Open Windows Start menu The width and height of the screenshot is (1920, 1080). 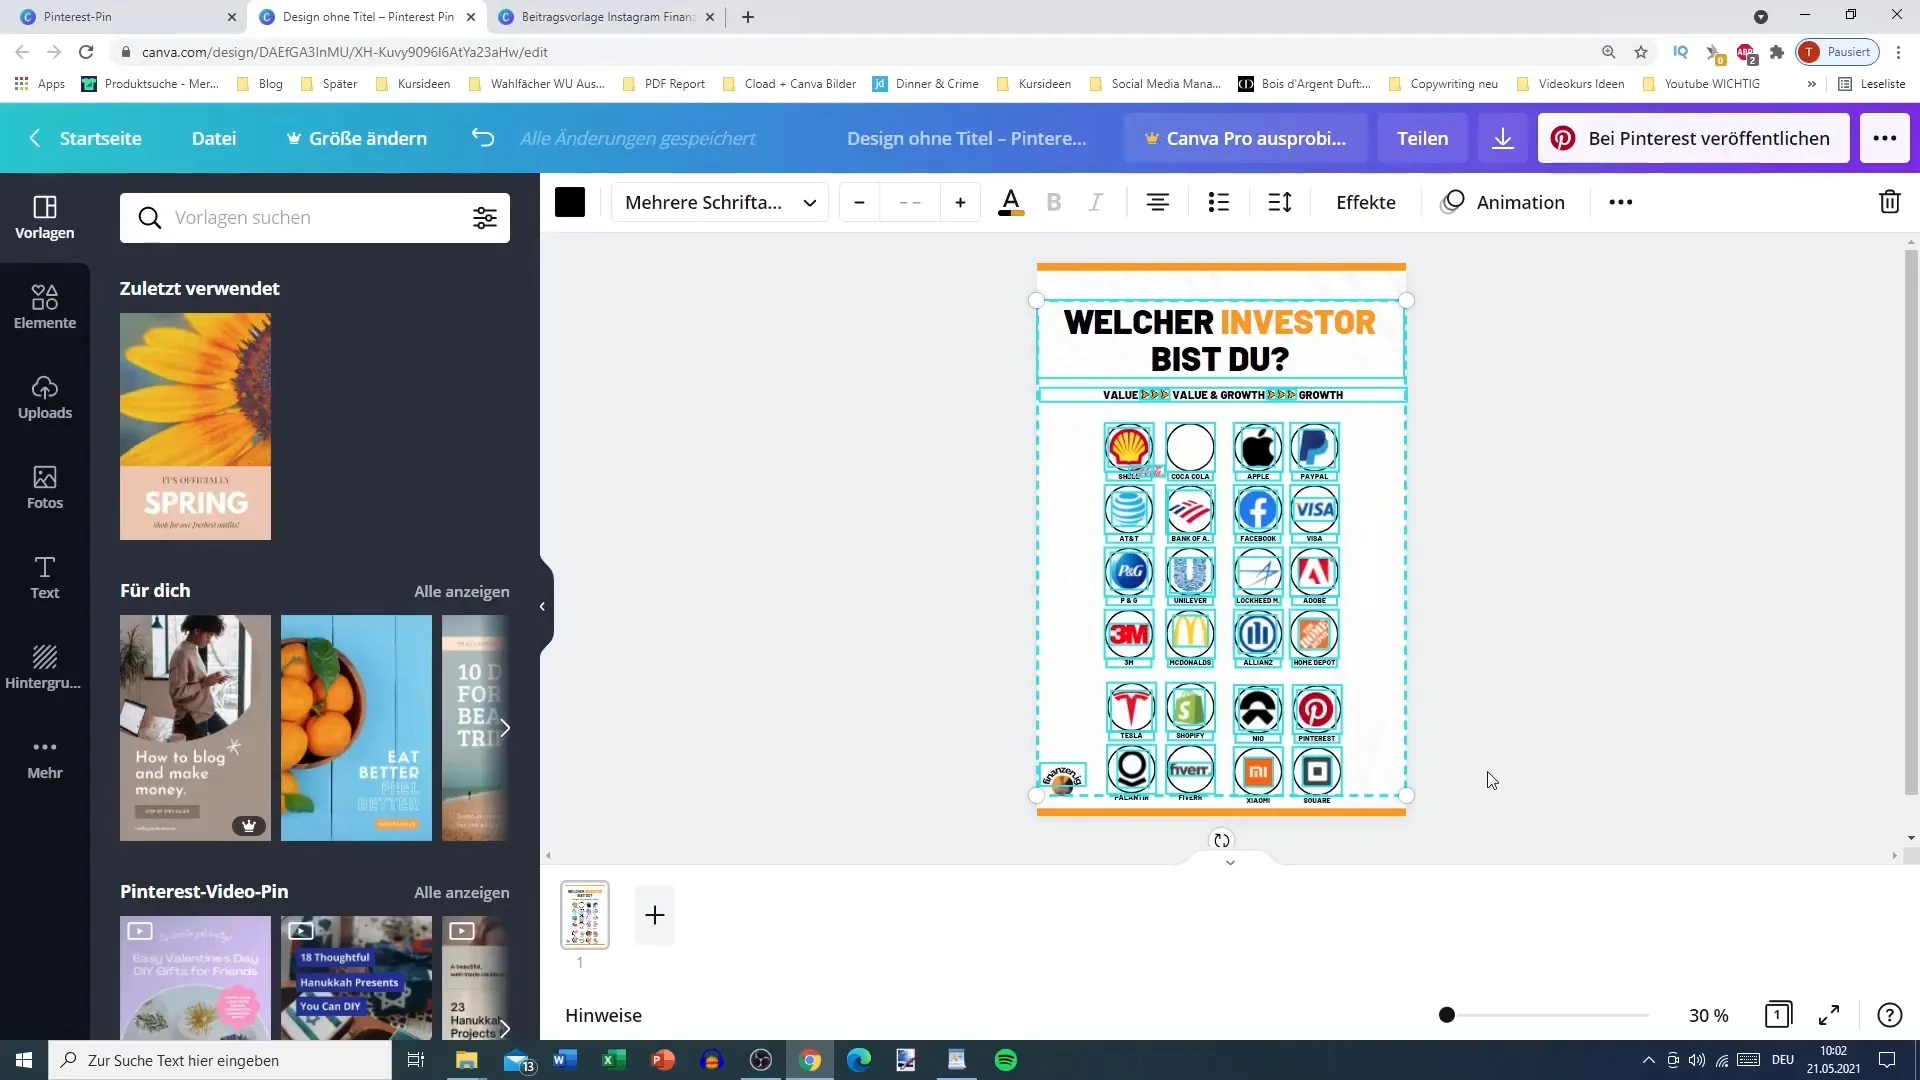coord(24,1060)
